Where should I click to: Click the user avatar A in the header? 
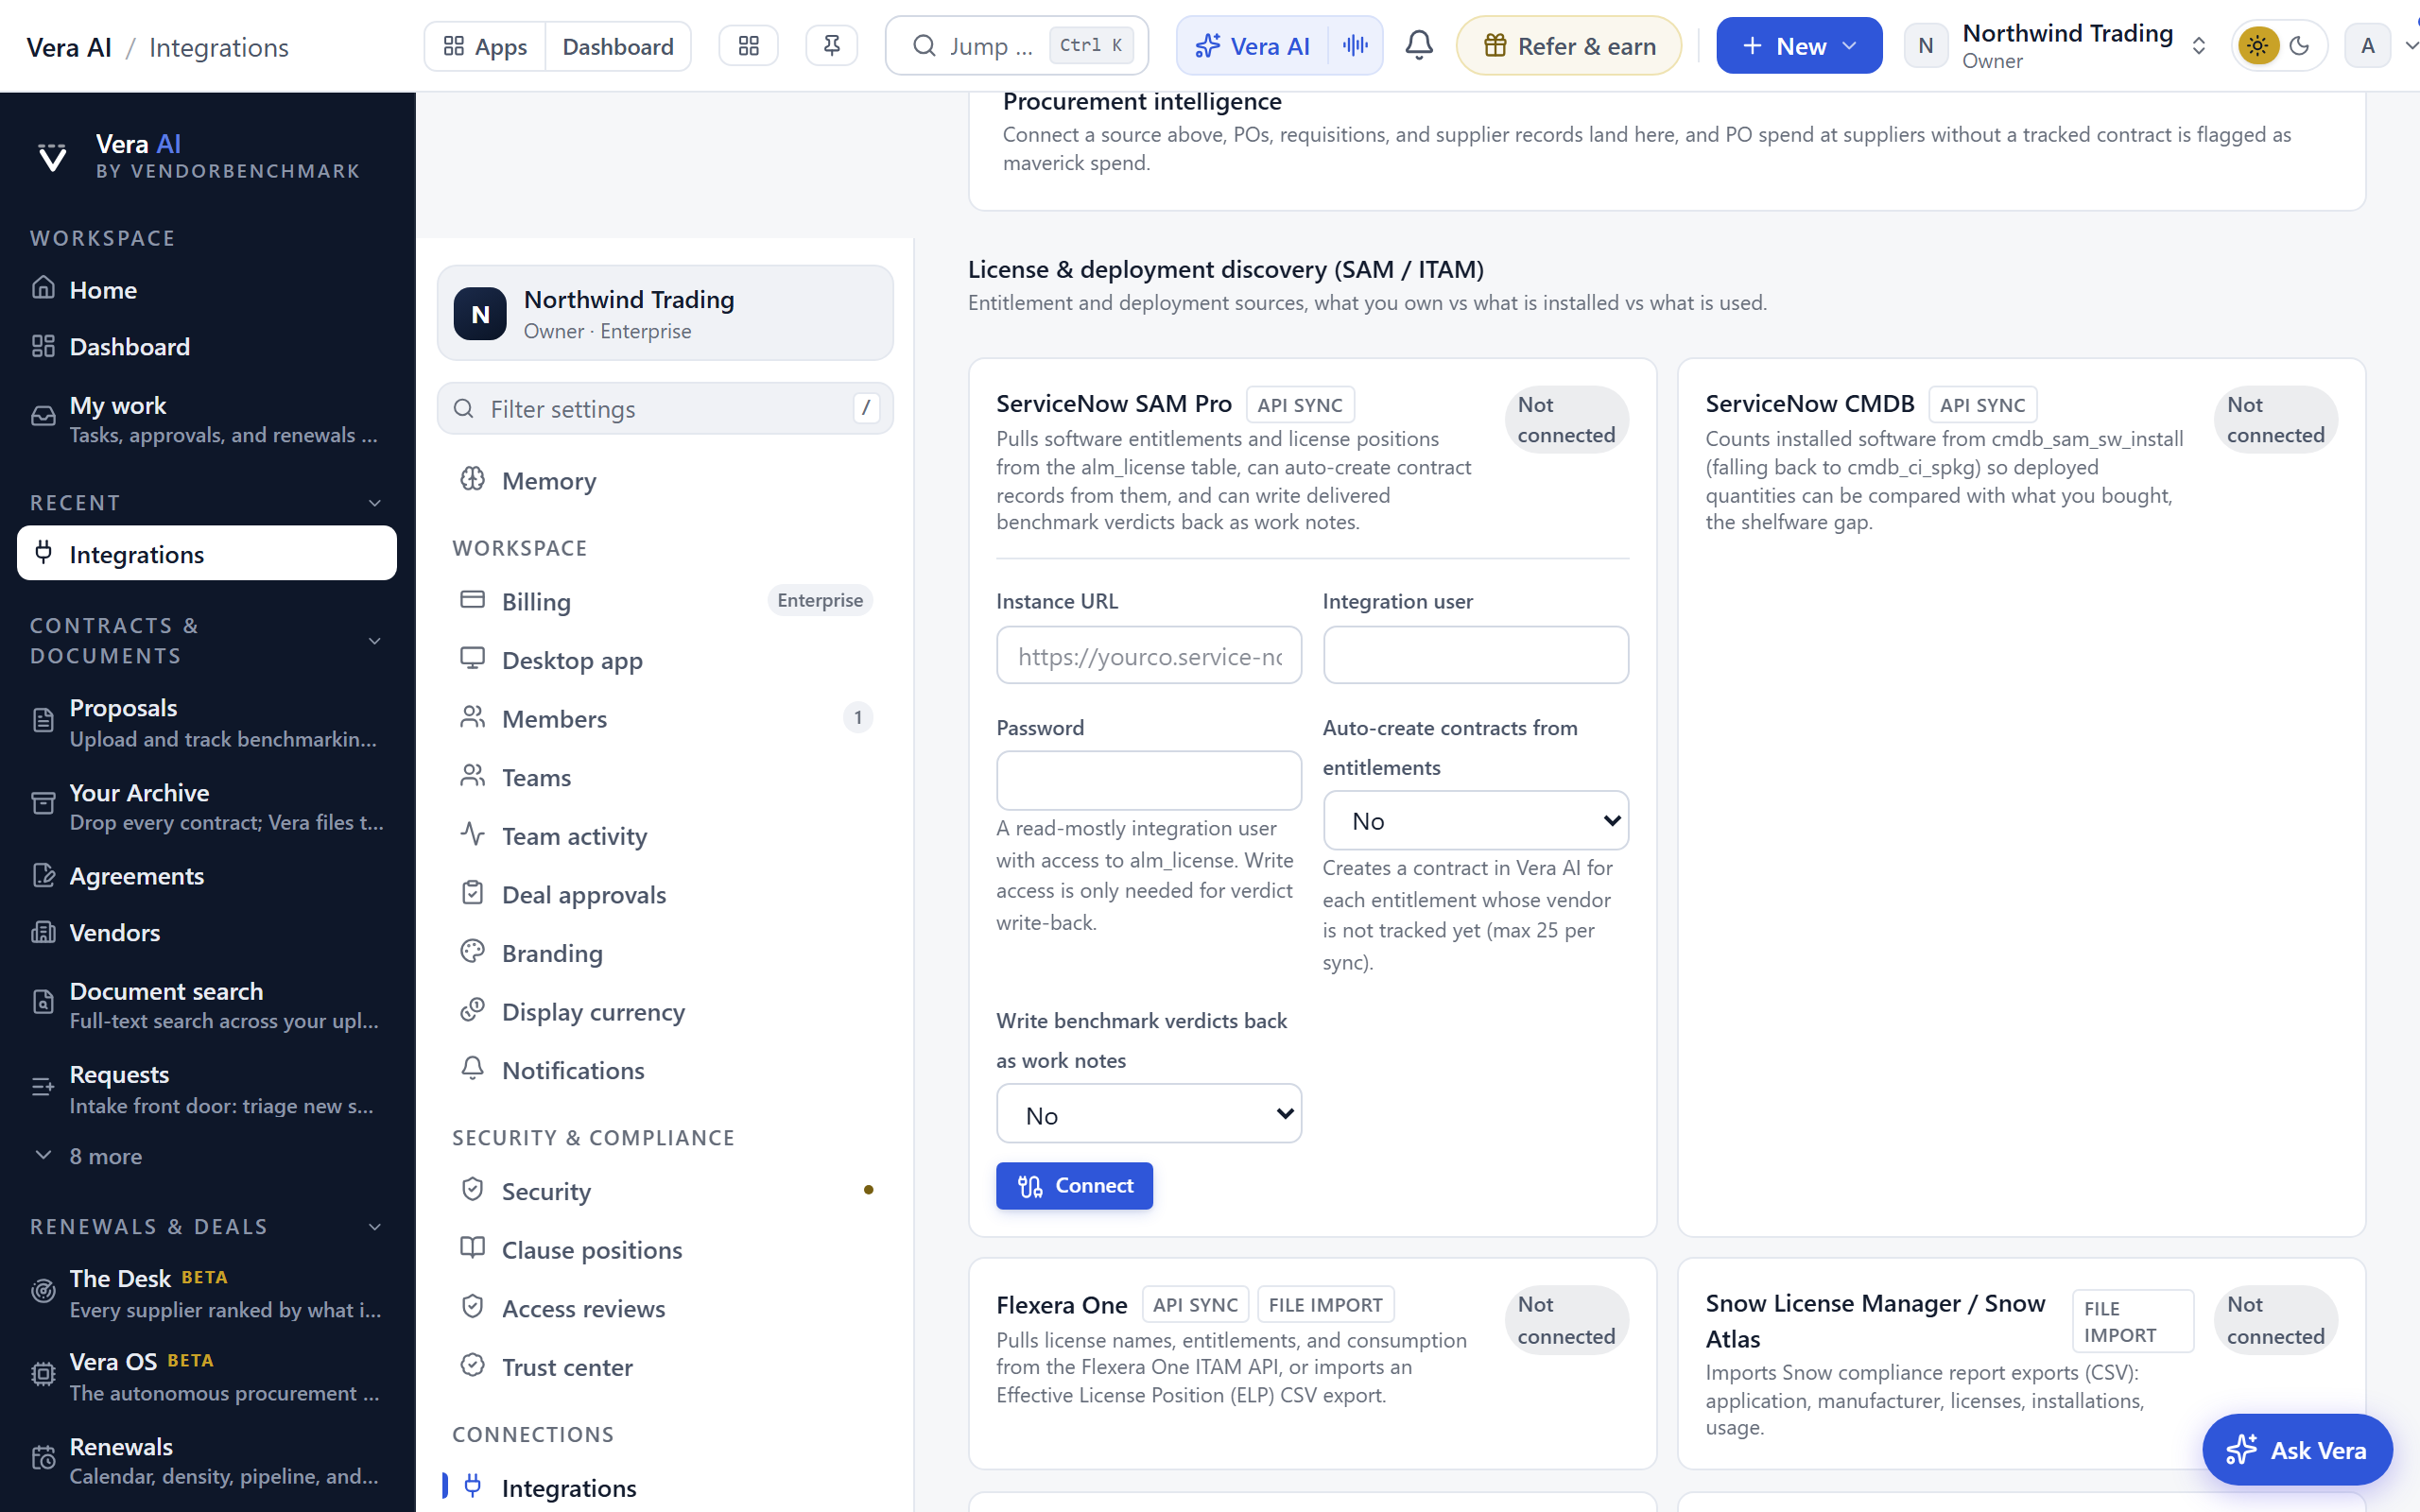pyautogui.click(x=2367, y=46)
